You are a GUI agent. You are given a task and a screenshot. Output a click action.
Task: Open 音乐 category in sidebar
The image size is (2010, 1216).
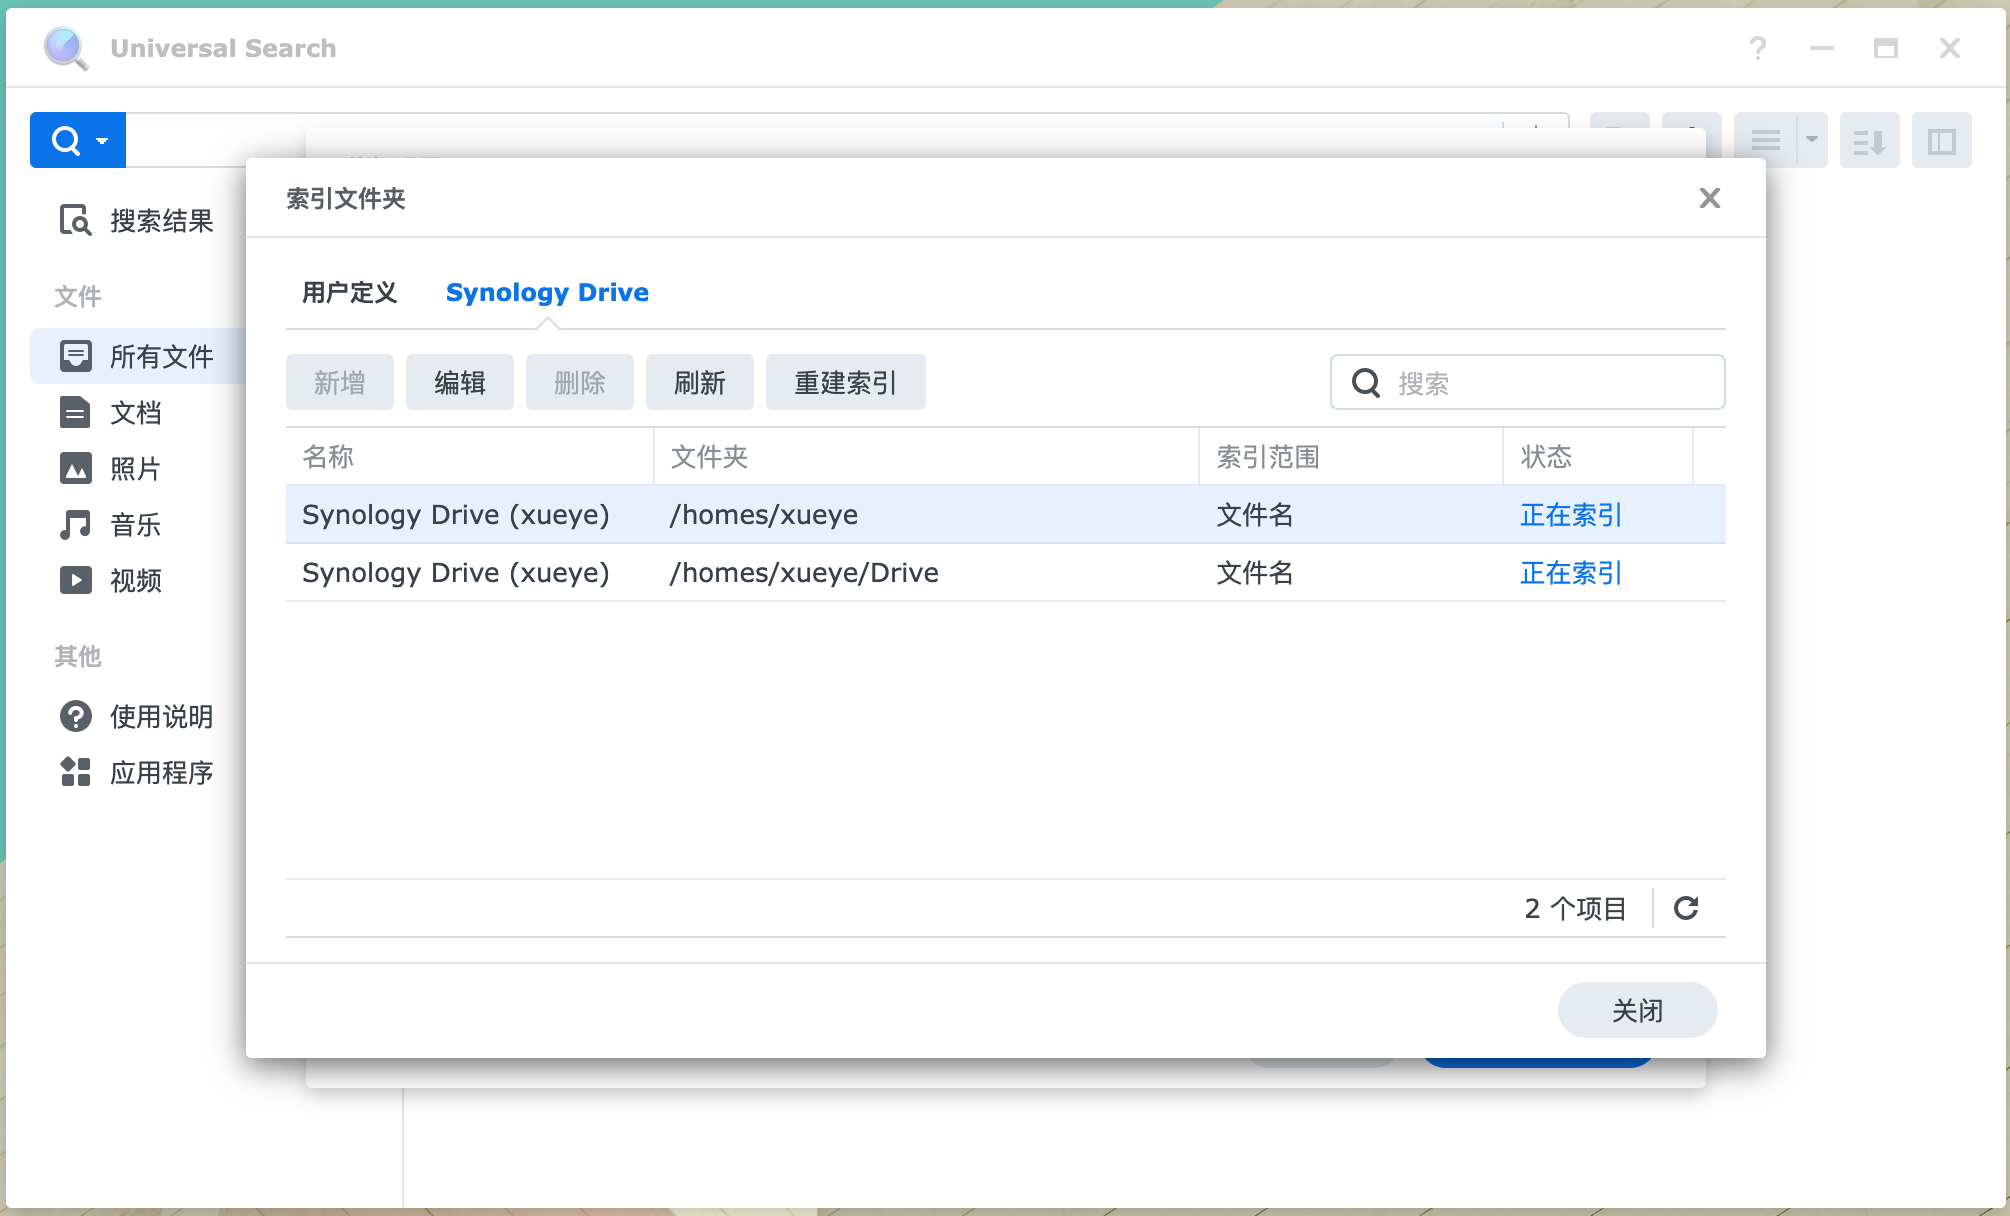(x=135, y=525)
